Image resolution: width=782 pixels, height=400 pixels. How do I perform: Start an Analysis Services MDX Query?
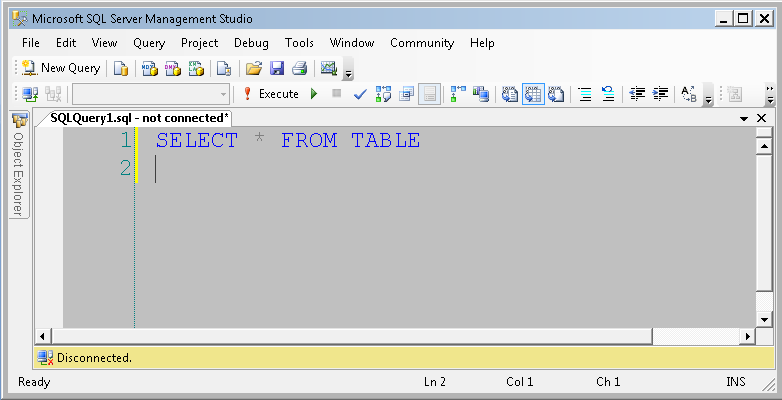pyautogui.click(x=150, y=68)
